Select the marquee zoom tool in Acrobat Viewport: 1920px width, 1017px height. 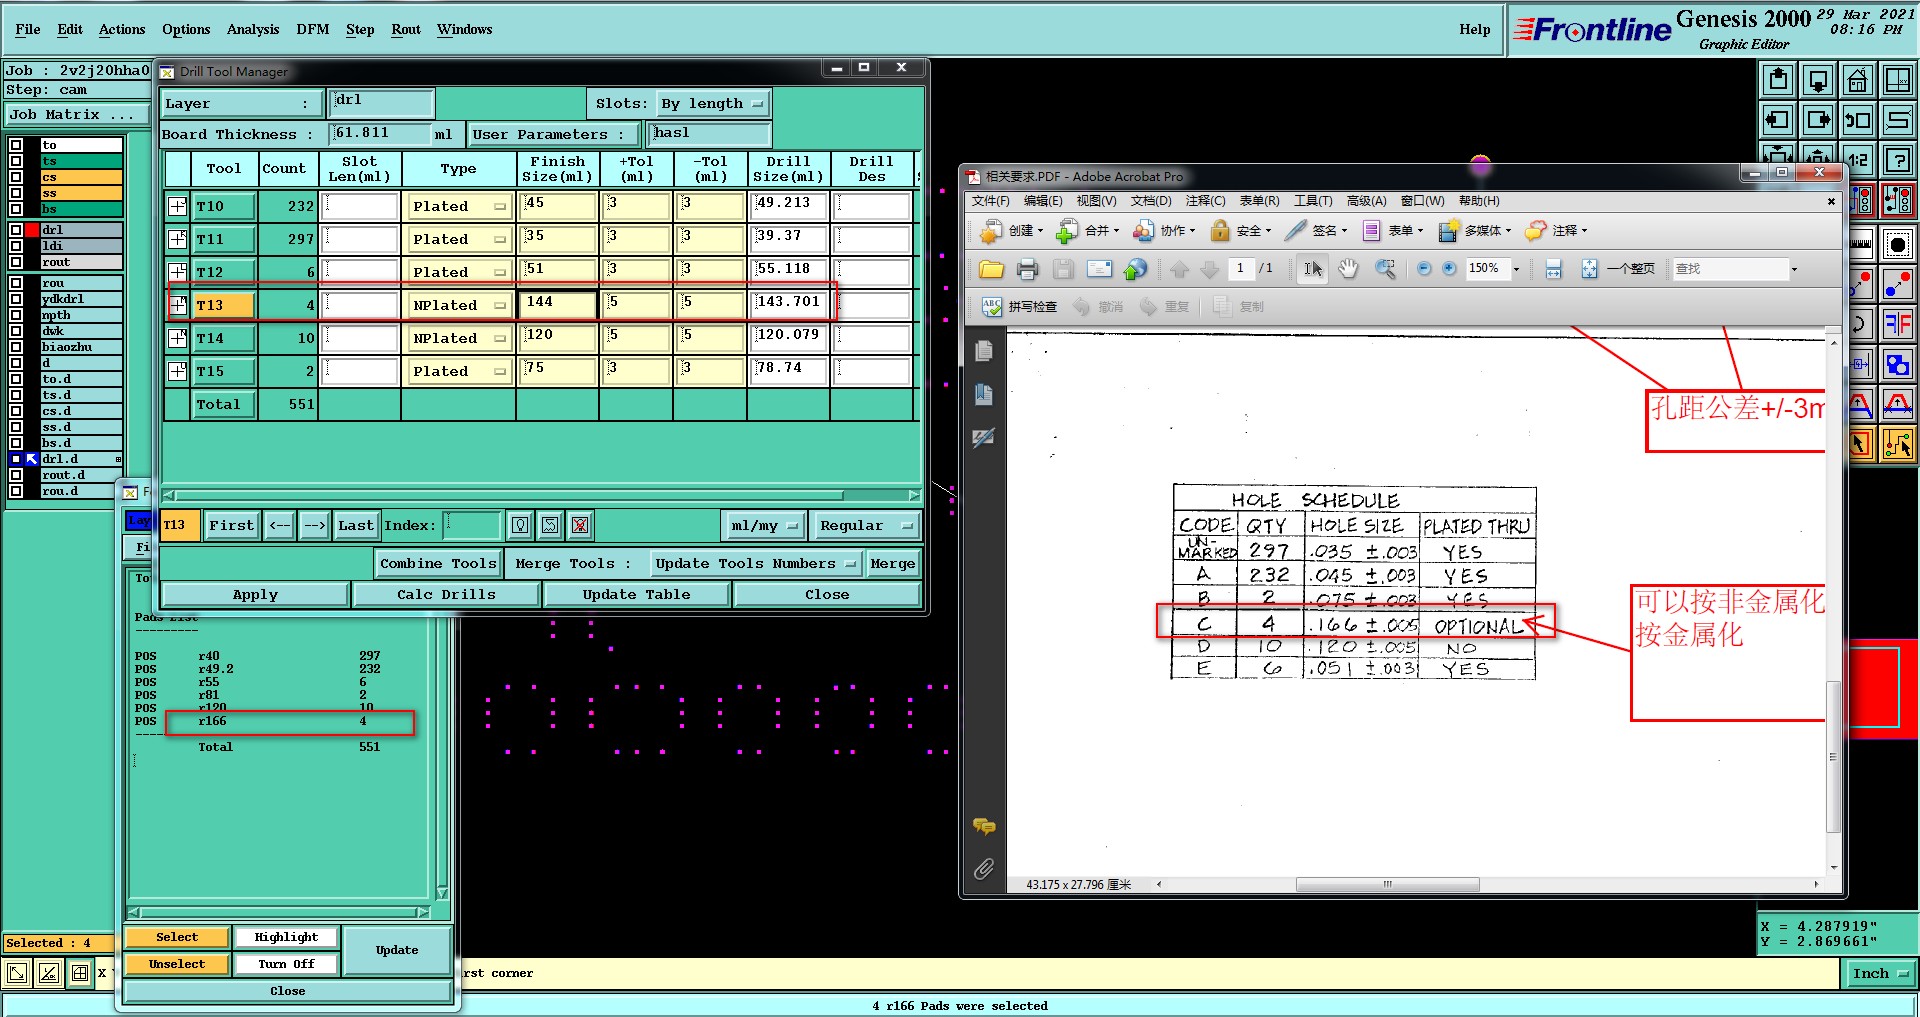[1385, 269]
